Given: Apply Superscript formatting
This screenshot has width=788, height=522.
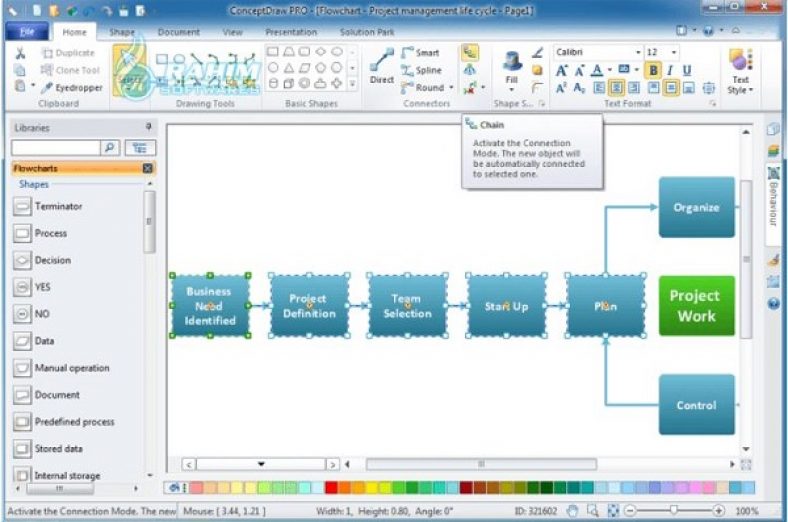Looking at the screenshot, I should pyautogui.click(x=561, y=88).
